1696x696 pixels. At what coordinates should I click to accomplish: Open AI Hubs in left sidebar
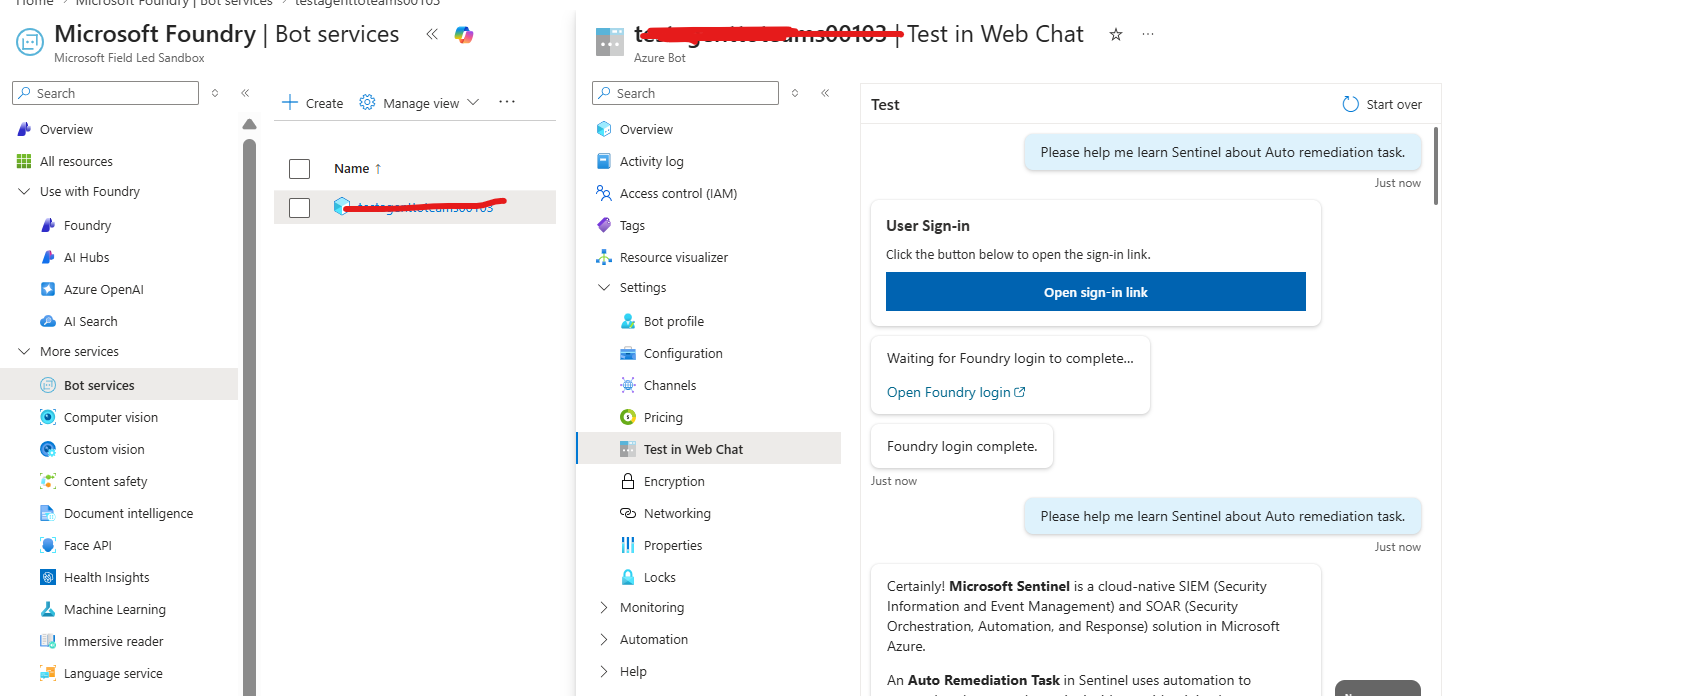coord(86,257)
